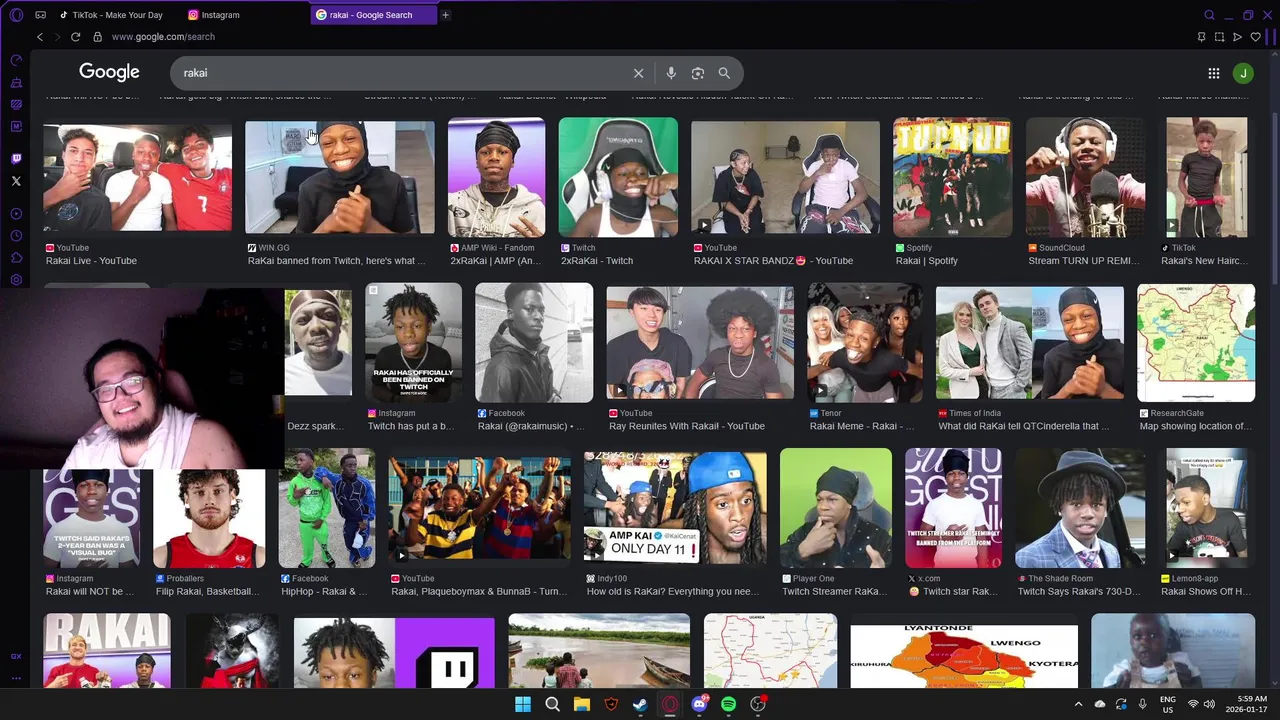The height and width of the screenshot is (720, 1280).
Task: Click "HipHop - Rakai &" Facebook caption
Action: click(325, 592)
